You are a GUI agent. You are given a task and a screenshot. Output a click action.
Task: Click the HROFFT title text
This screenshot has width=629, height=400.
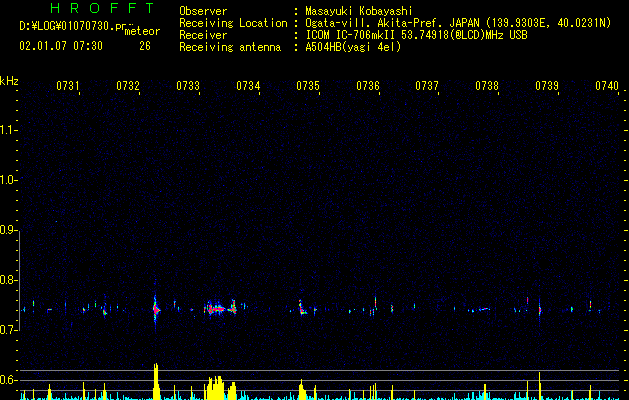103,8
